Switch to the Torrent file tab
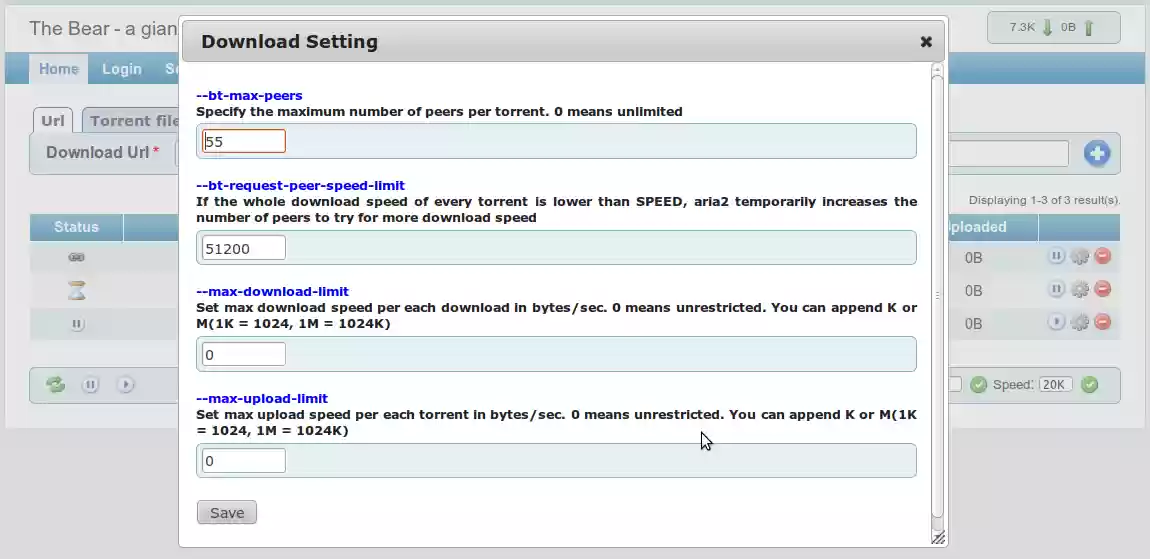The height and width of the screenshot is (559, 1150). (x=132, y=121)
